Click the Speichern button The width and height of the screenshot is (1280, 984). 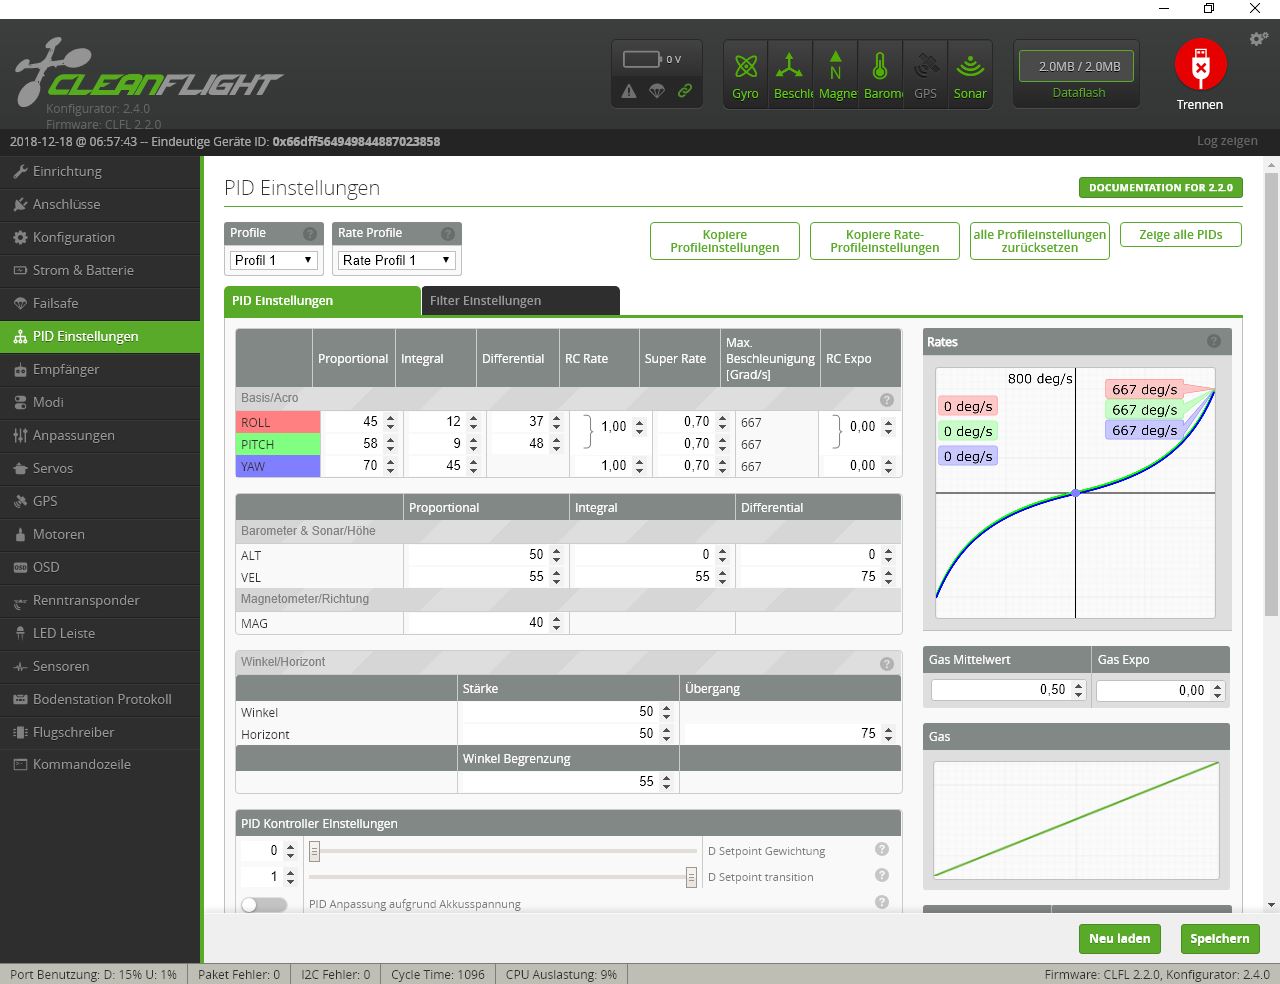1219,938
